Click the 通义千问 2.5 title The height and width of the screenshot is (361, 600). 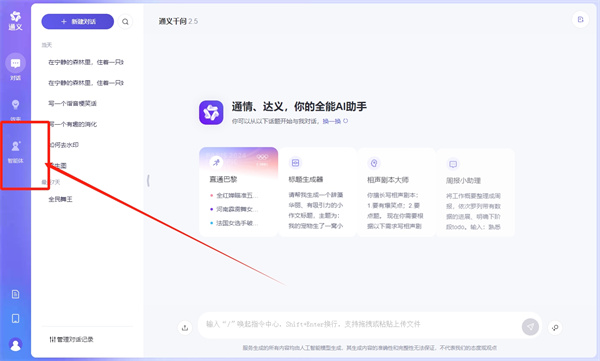[x=178, y=21]
